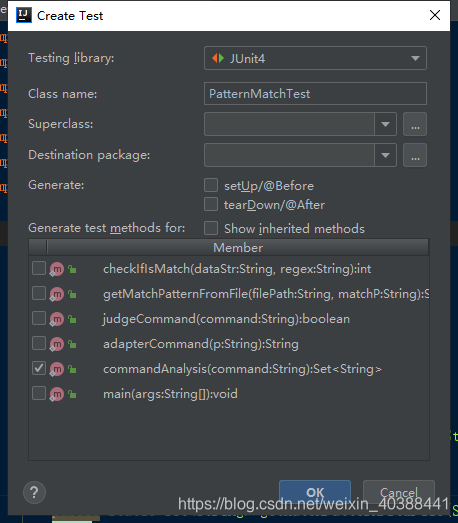Click the public lock icon on judgeCommand row
This screenshot has height=523, width=458.
tap(72, 319)
